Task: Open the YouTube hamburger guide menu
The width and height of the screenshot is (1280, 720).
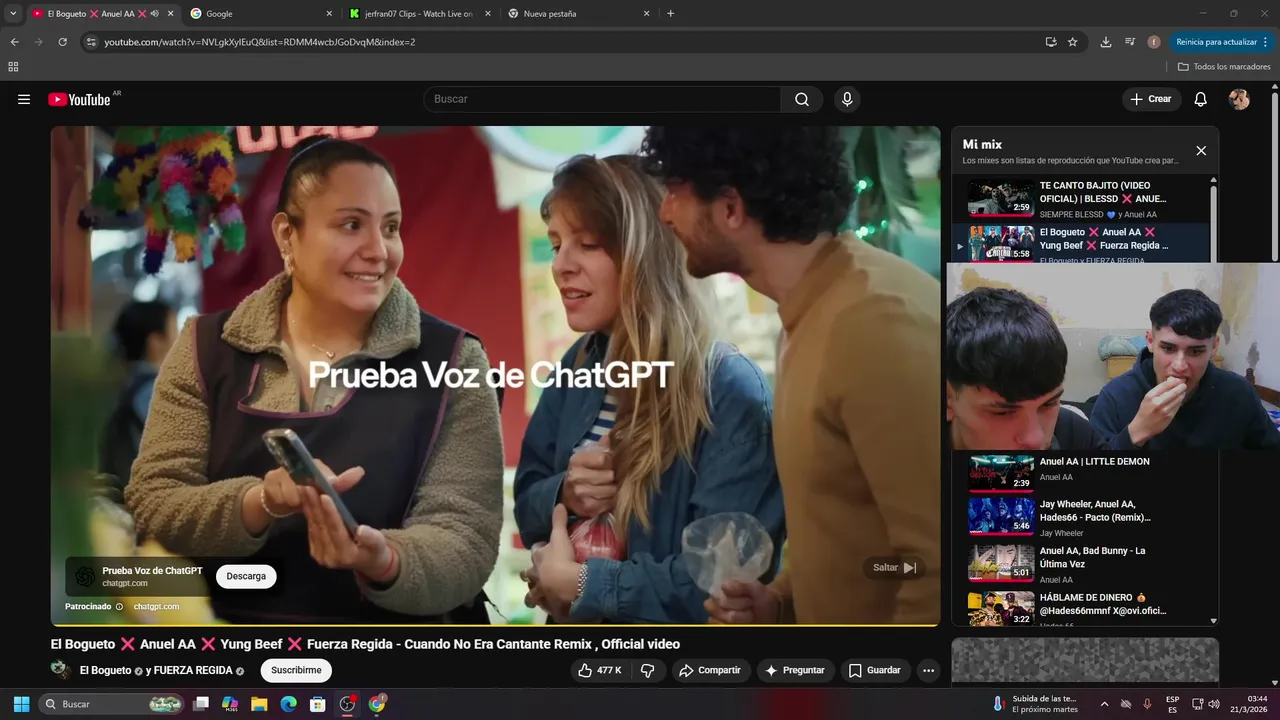Action: (24, 99)
